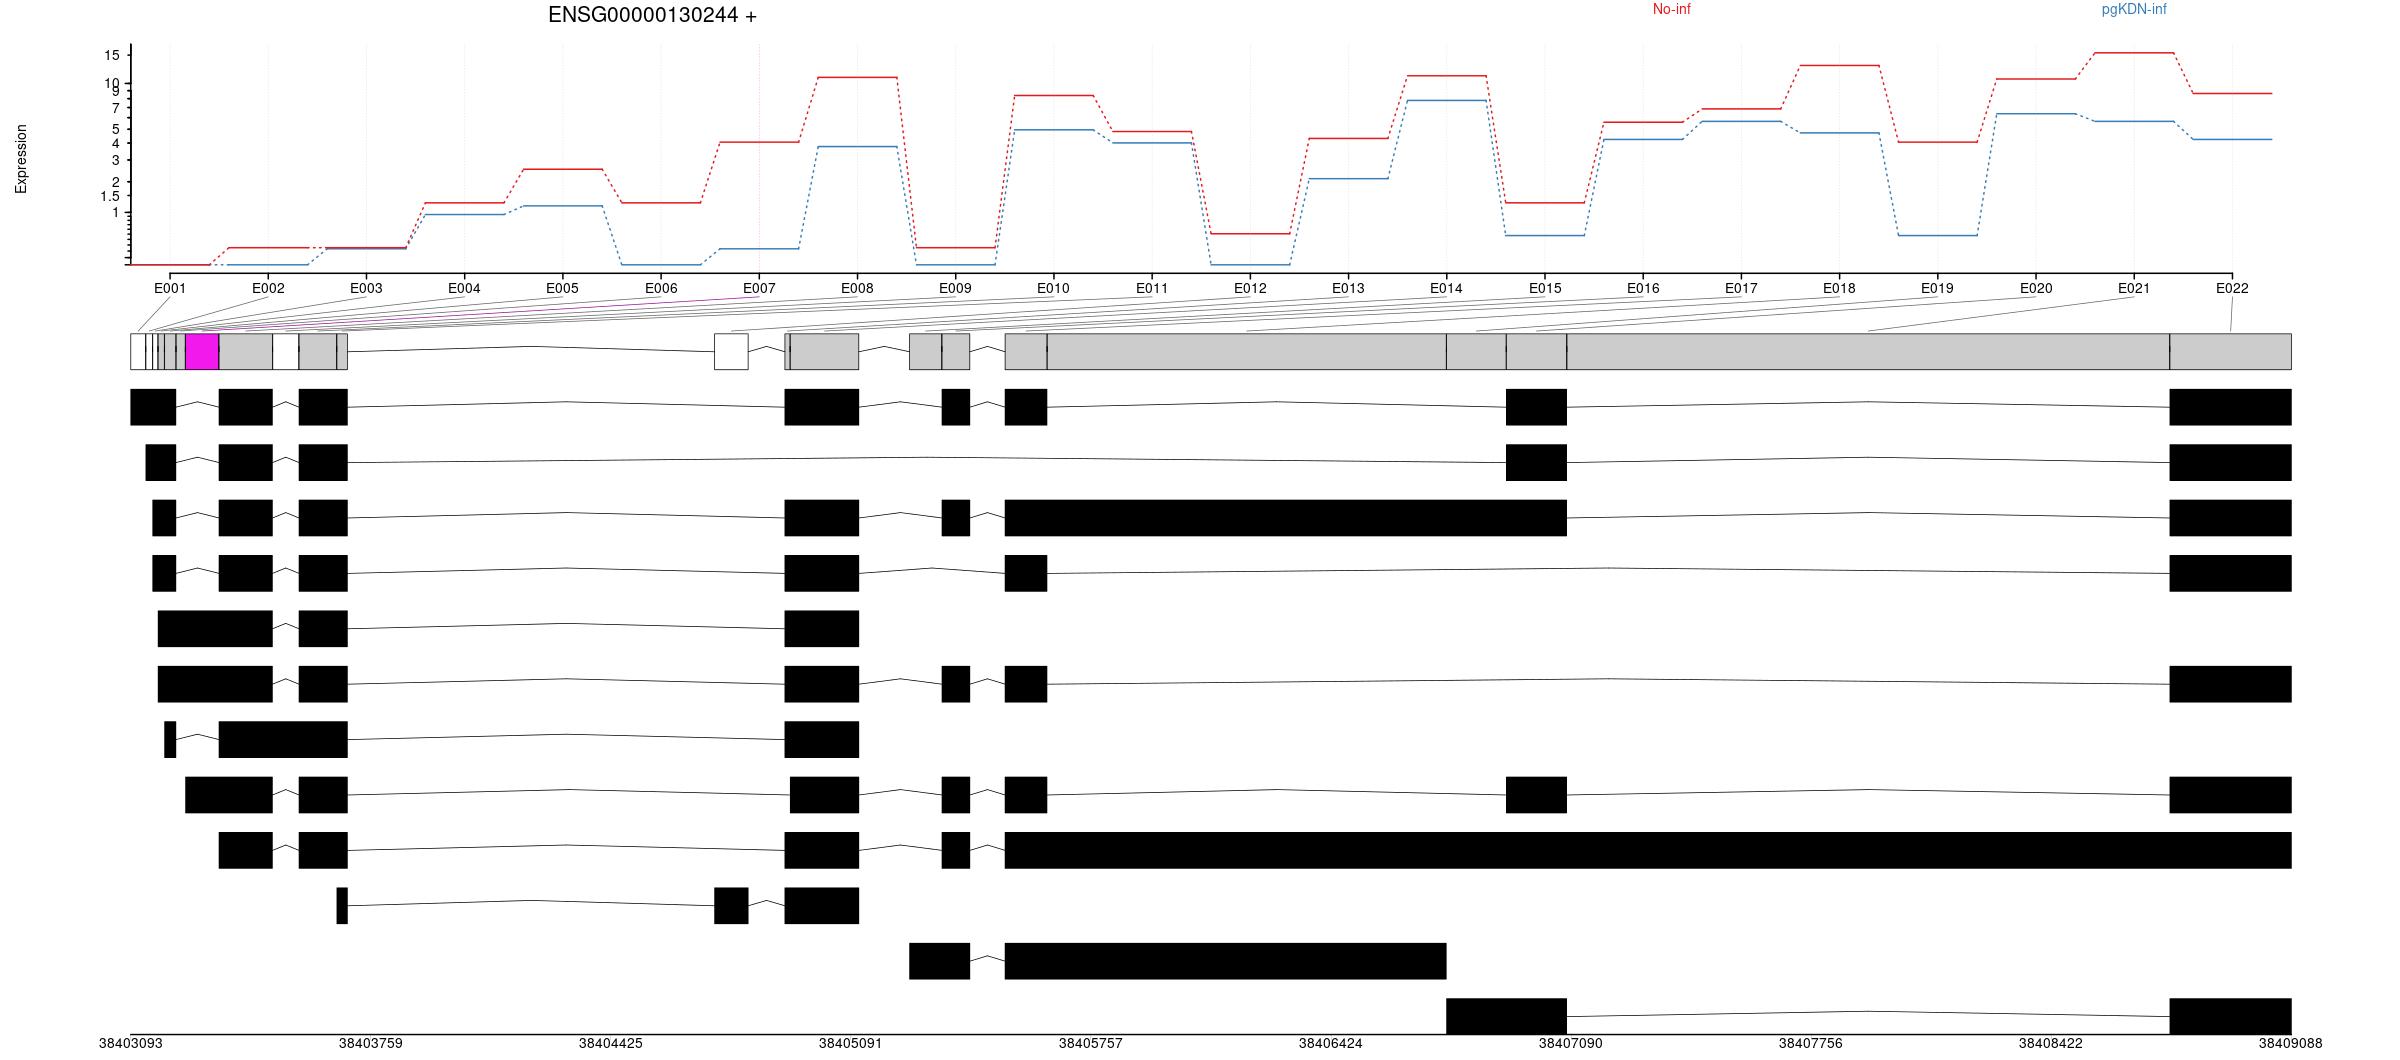2400x1060 pixels.
Task: Click the E018 exon label
Action: (x=1839, y=288)
